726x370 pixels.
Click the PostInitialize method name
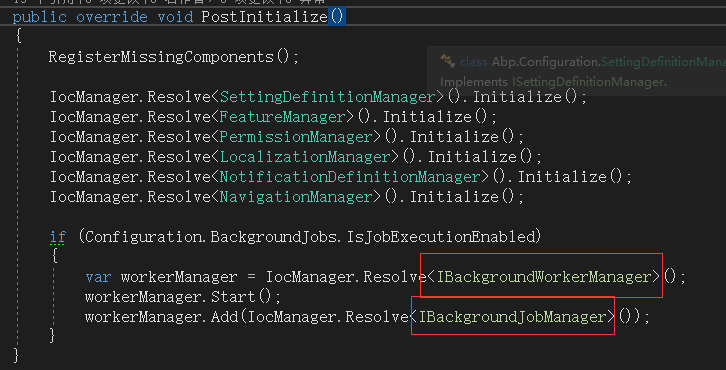264,18
